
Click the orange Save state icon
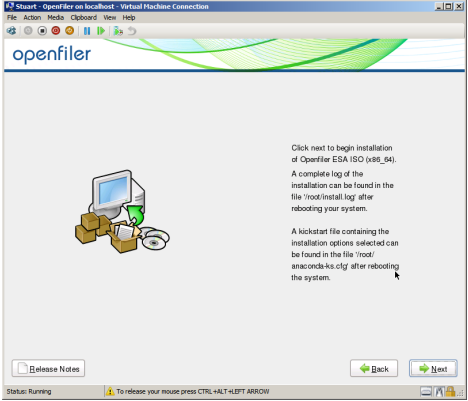(69, 31)
